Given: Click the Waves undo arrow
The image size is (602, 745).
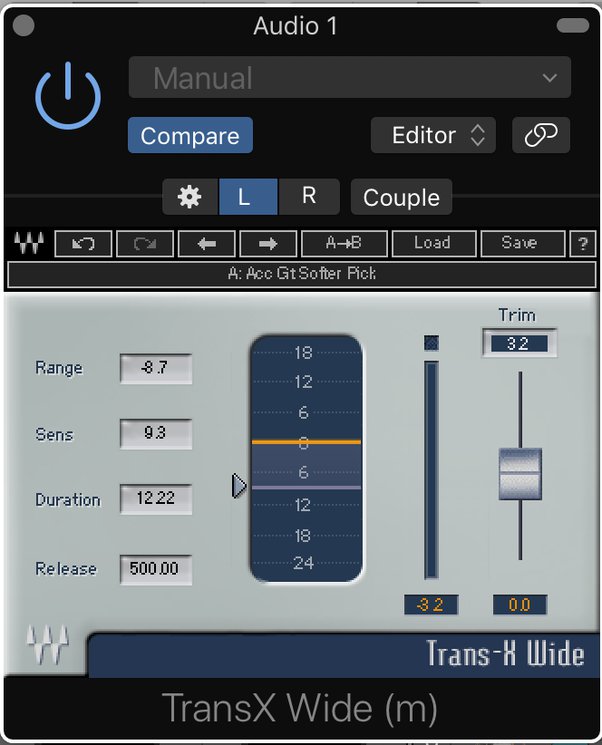Looking at the screenshot, I should (84, 244).
